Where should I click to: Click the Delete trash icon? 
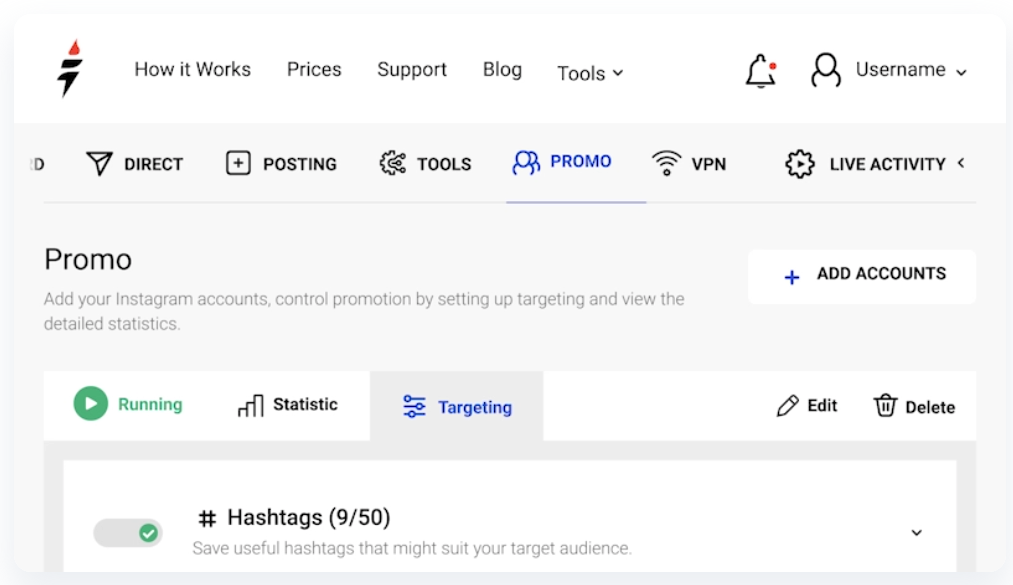[x=885, y=406]
